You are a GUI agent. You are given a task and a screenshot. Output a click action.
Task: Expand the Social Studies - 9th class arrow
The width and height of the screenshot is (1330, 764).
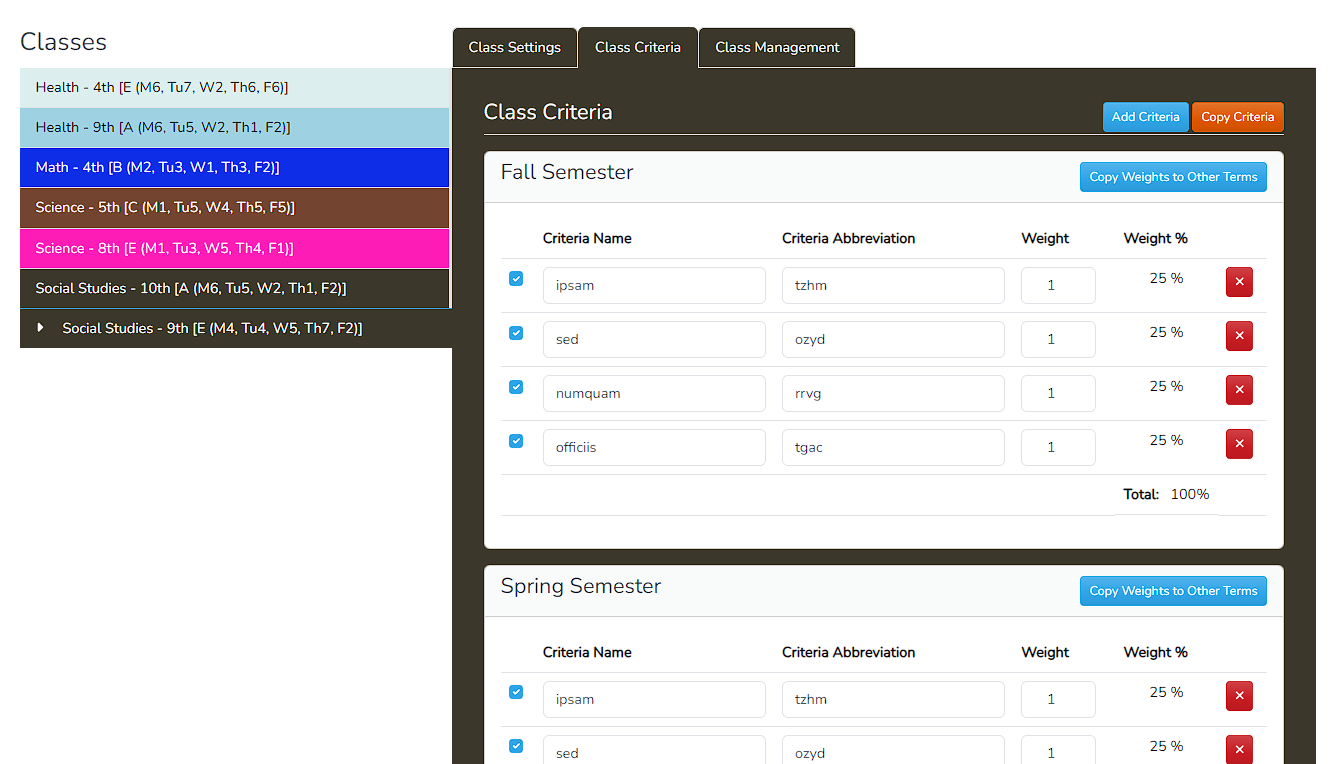point(41,328)
